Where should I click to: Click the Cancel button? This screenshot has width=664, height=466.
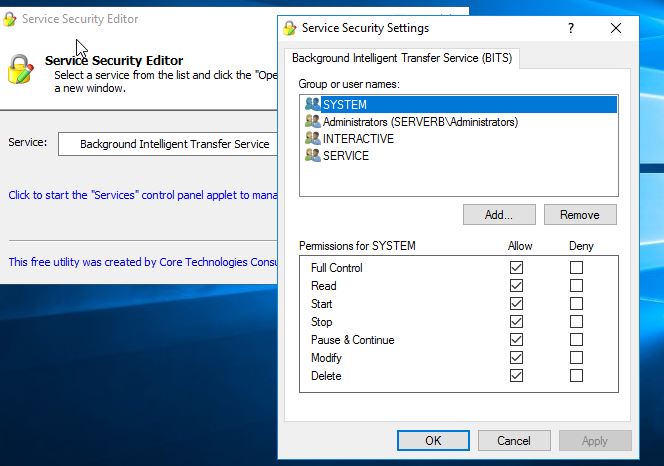pyautogui.click(x=514, y=441)
